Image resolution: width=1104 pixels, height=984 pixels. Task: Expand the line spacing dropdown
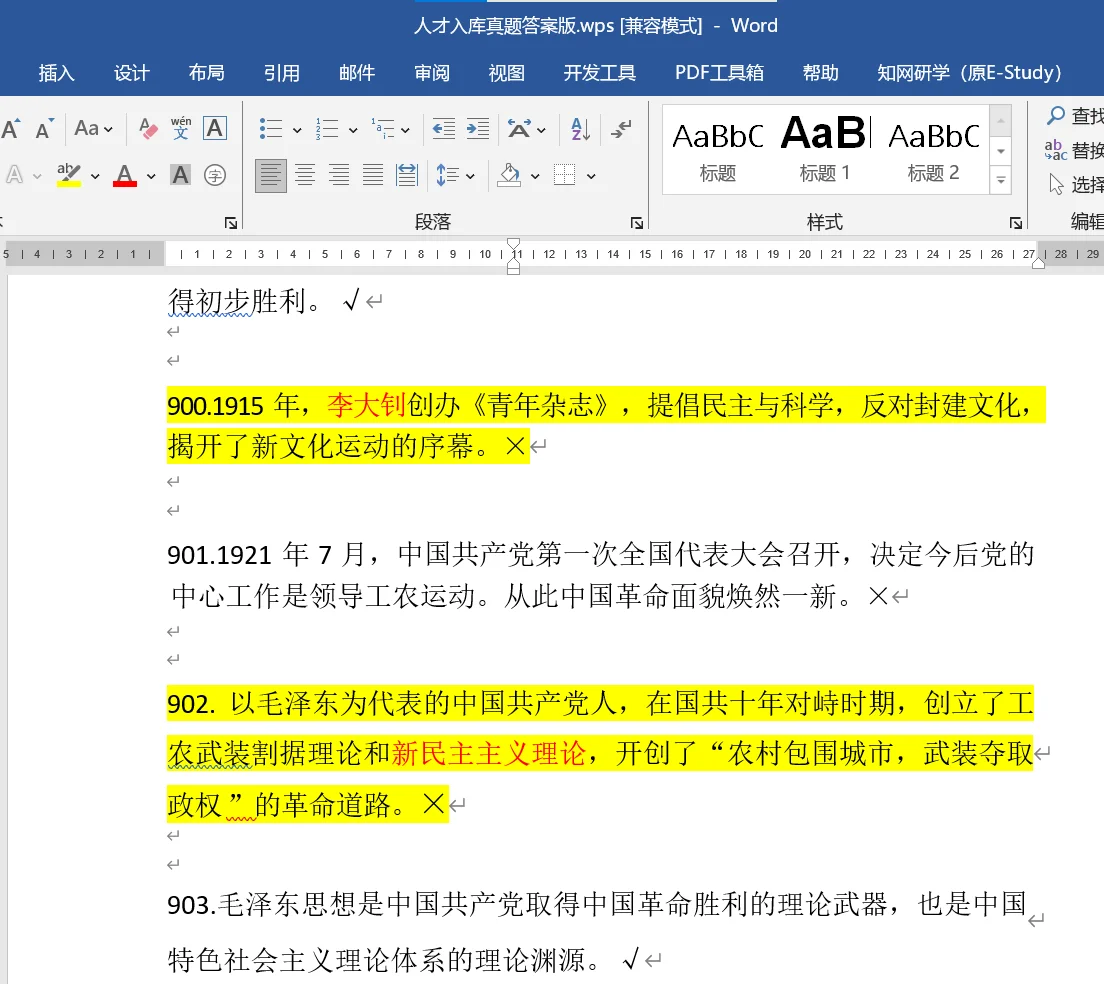[470, 174]
